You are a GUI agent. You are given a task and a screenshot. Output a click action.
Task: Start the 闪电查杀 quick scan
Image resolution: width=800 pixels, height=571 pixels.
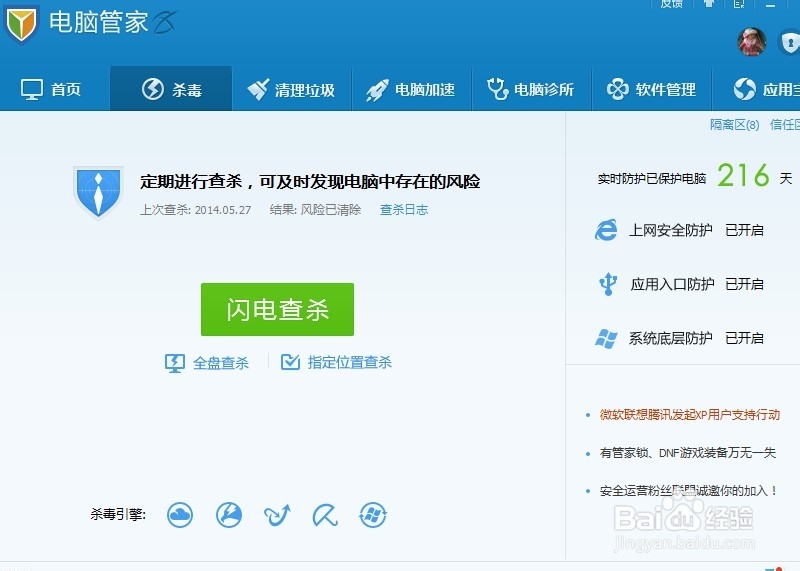click(x=277, y=309)
